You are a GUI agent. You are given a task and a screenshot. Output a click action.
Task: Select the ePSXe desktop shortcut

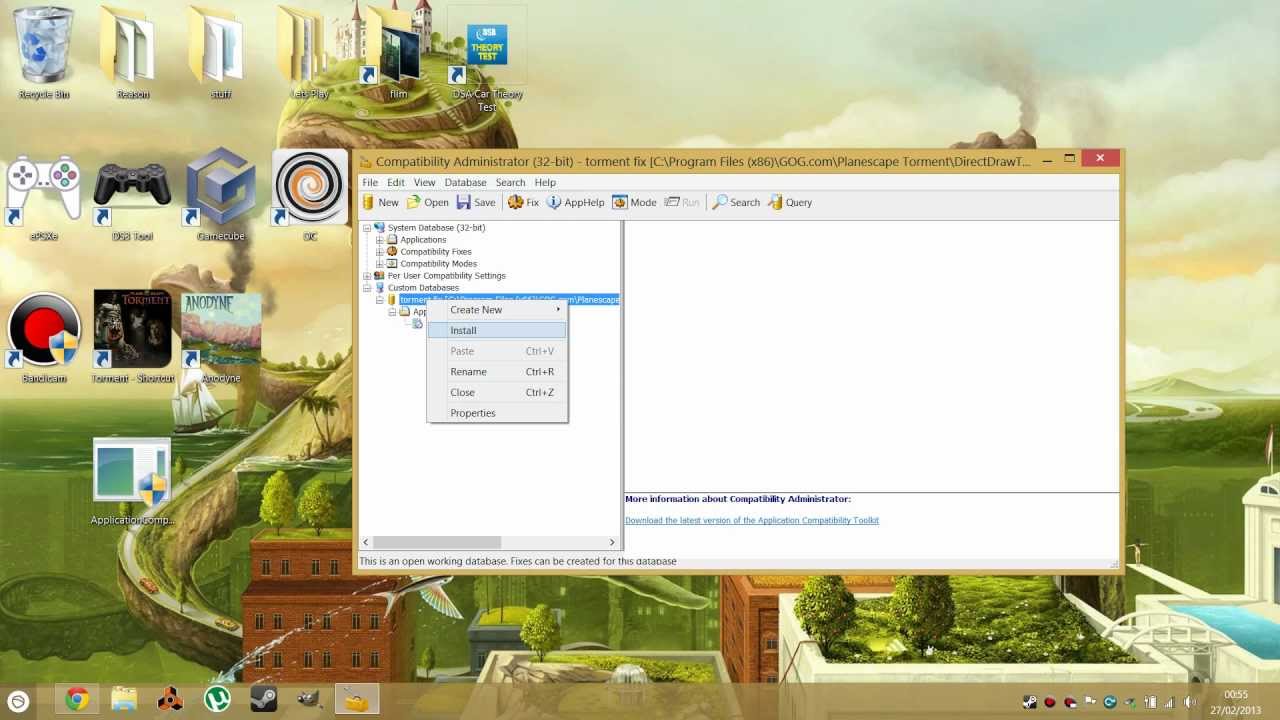44,196
